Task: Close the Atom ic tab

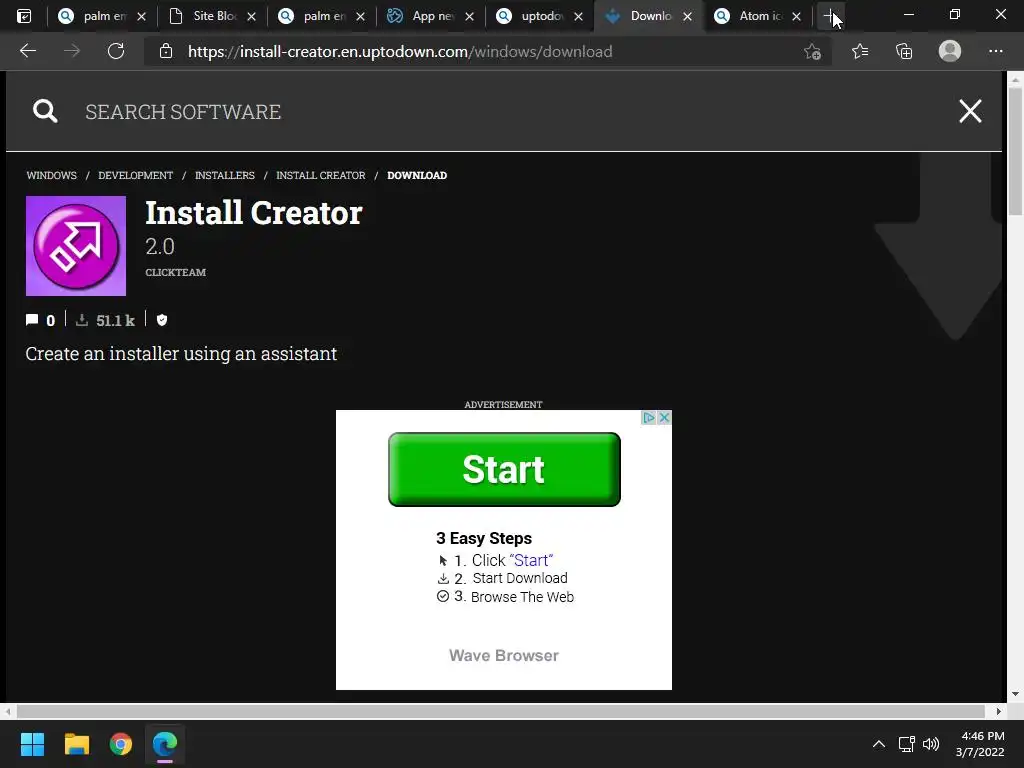Action: [796, 16]
